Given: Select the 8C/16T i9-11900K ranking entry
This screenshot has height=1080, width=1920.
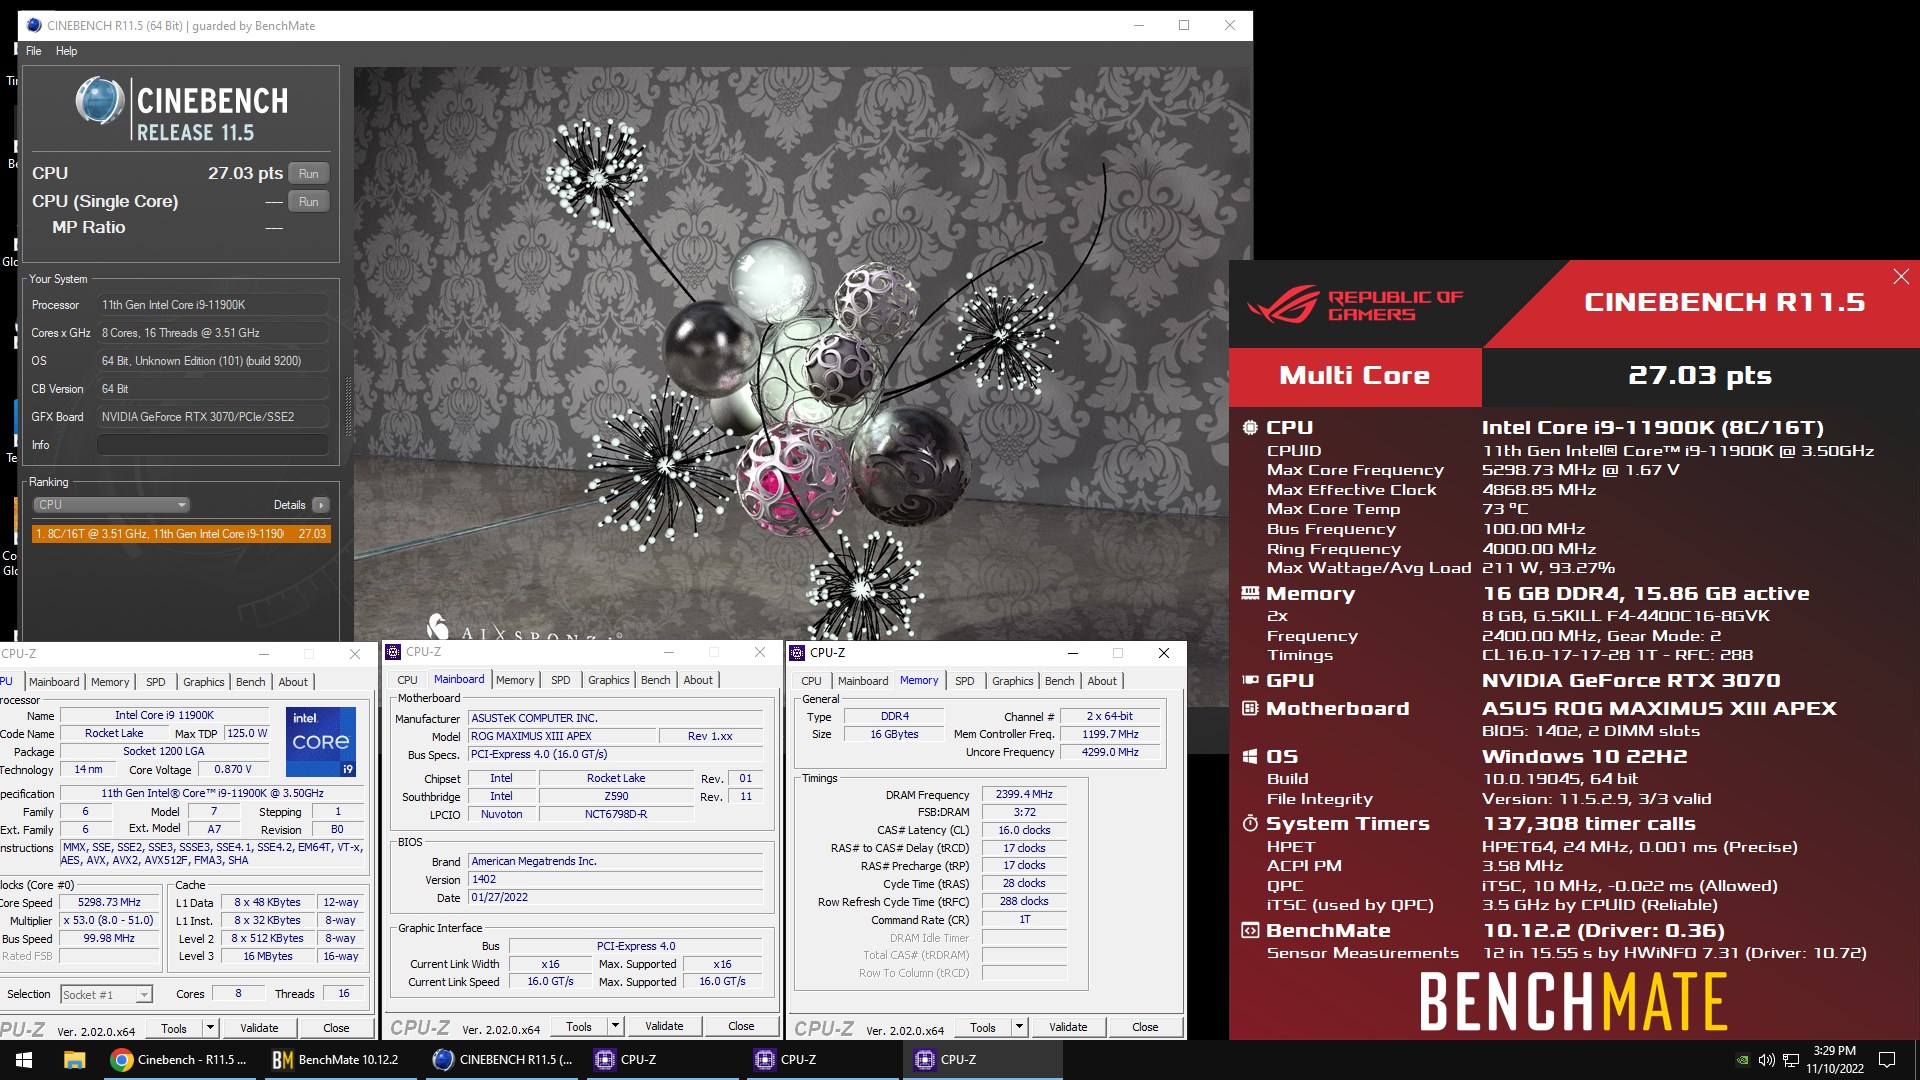Looking at the screenshot, I should (181, 534).
